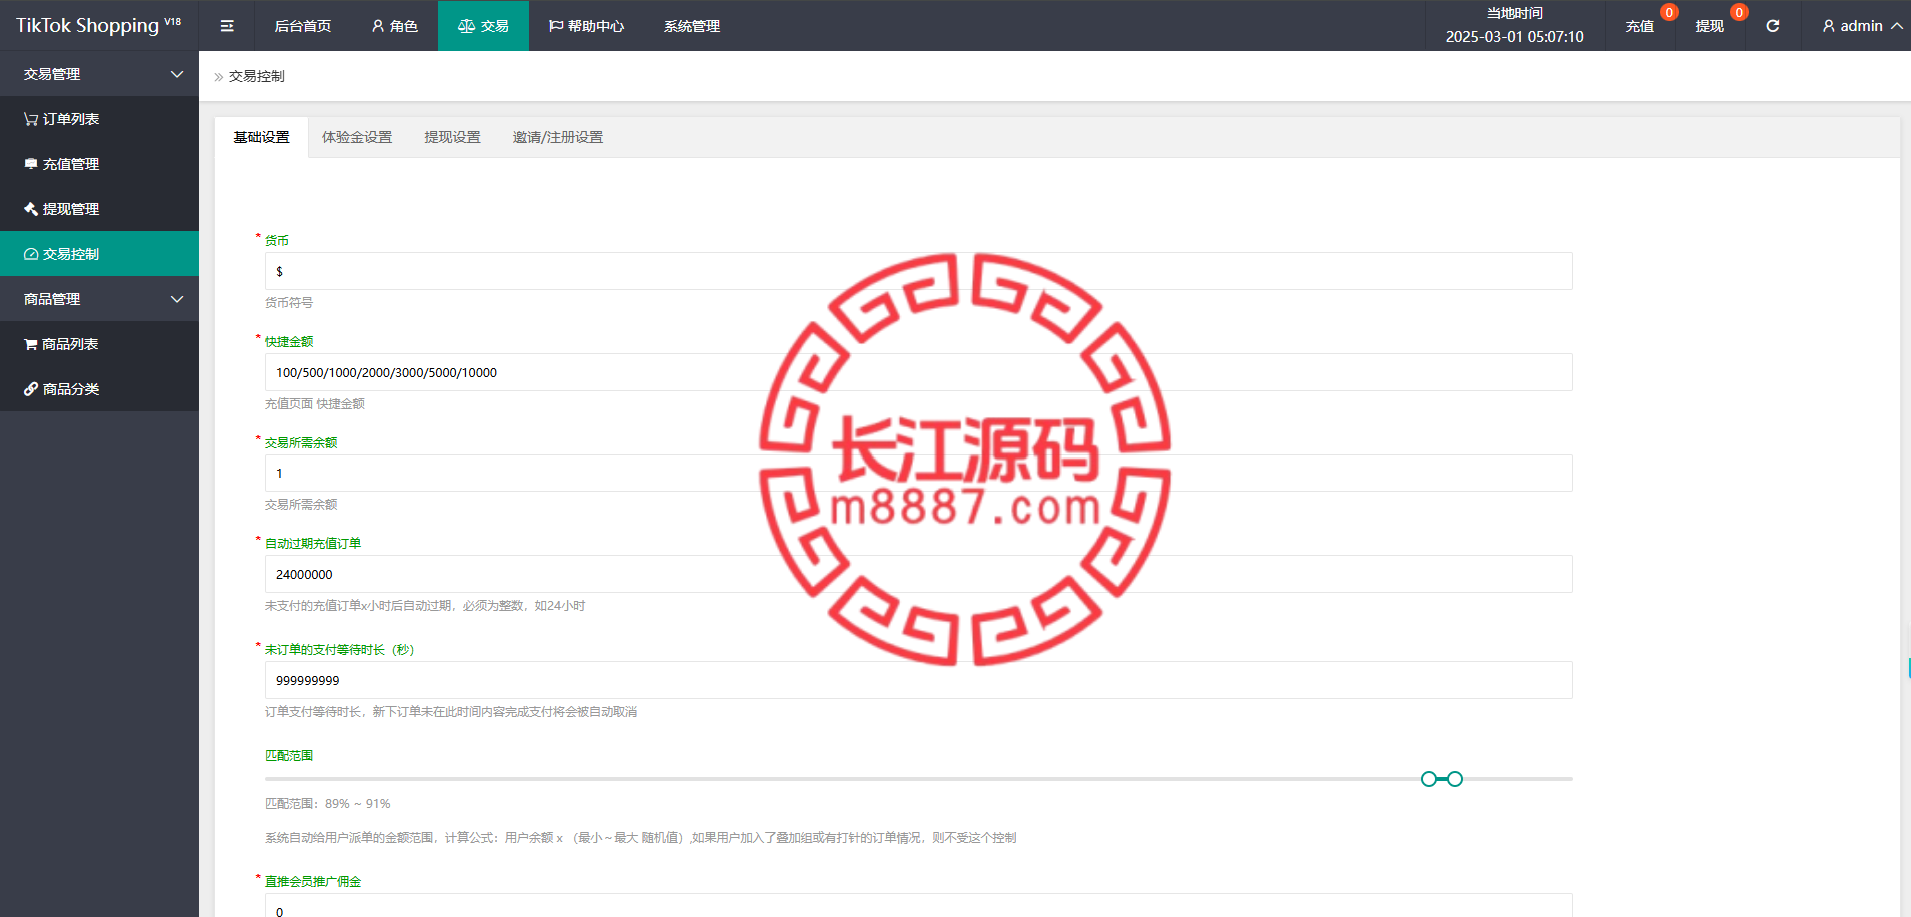
Task: Click the 货币符号 hint text
Action: [x=289, y=303]
